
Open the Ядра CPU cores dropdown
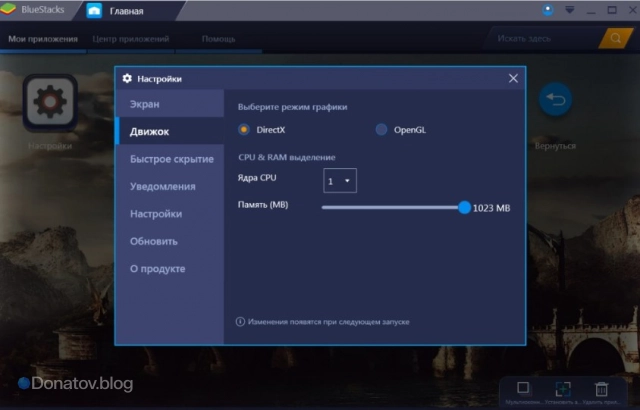pyautogui.click(x=340, y=180)
